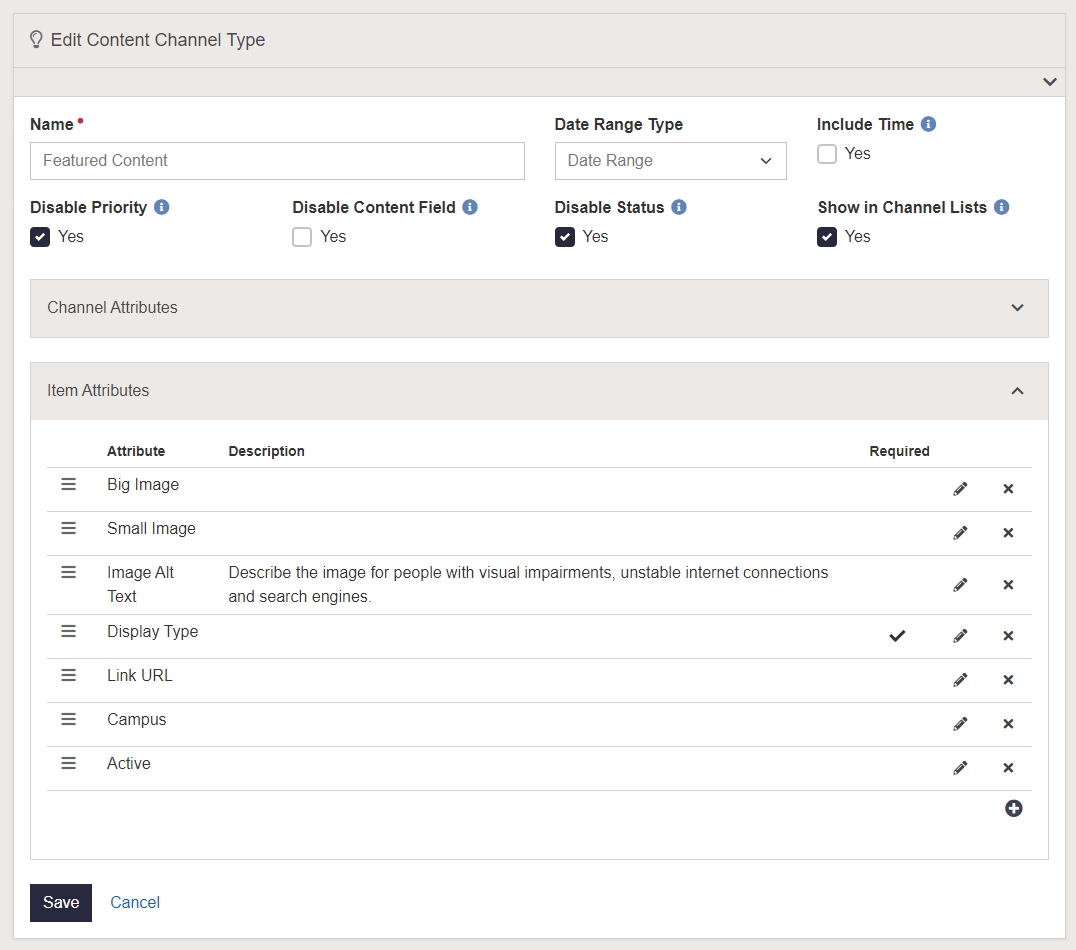Delete the Link URL attribute

pyautogui.click(x=1008, y=680)
